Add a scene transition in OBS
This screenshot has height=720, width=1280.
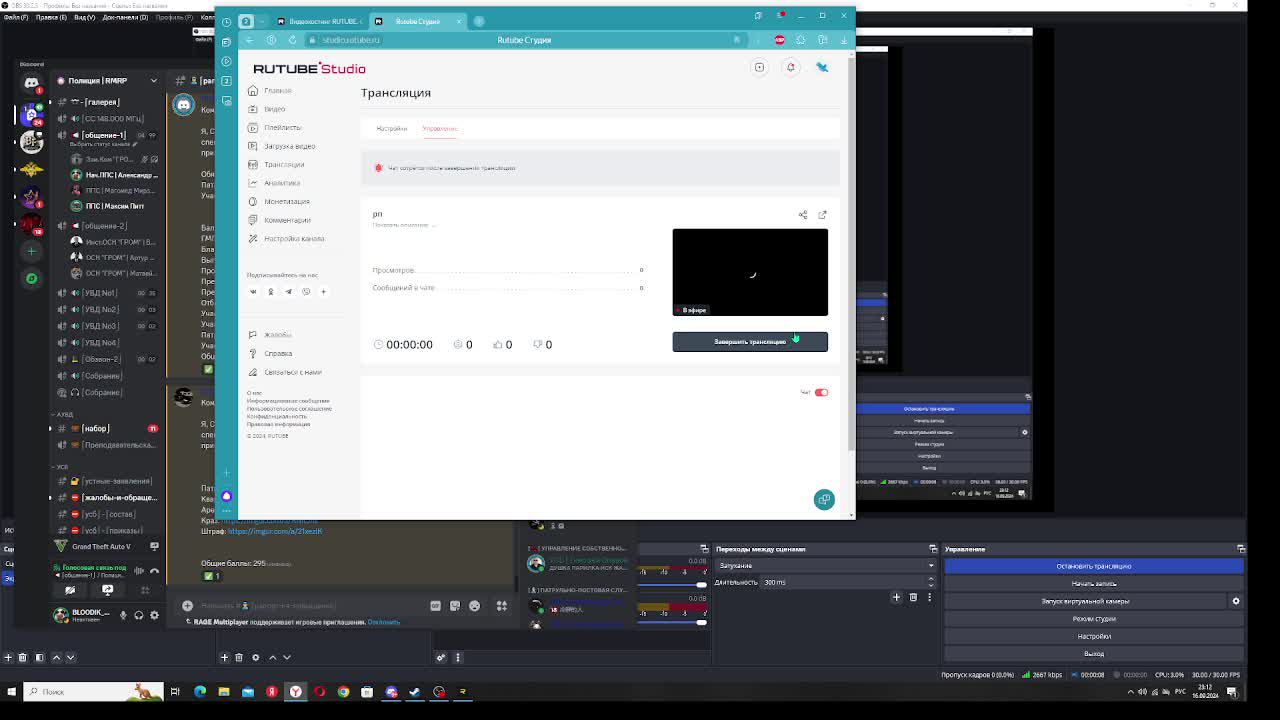pos(897,597)
